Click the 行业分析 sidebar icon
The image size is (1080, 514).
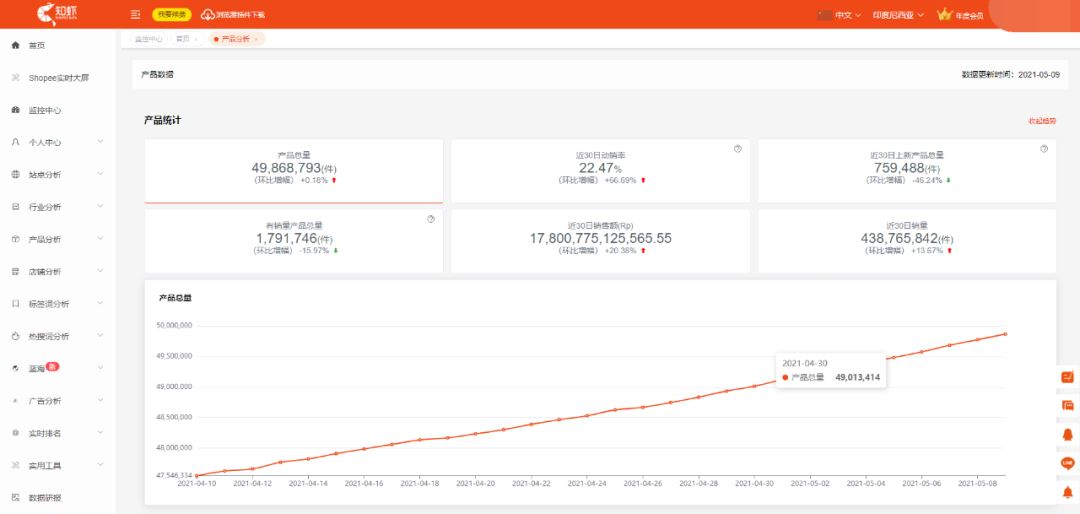15,207
